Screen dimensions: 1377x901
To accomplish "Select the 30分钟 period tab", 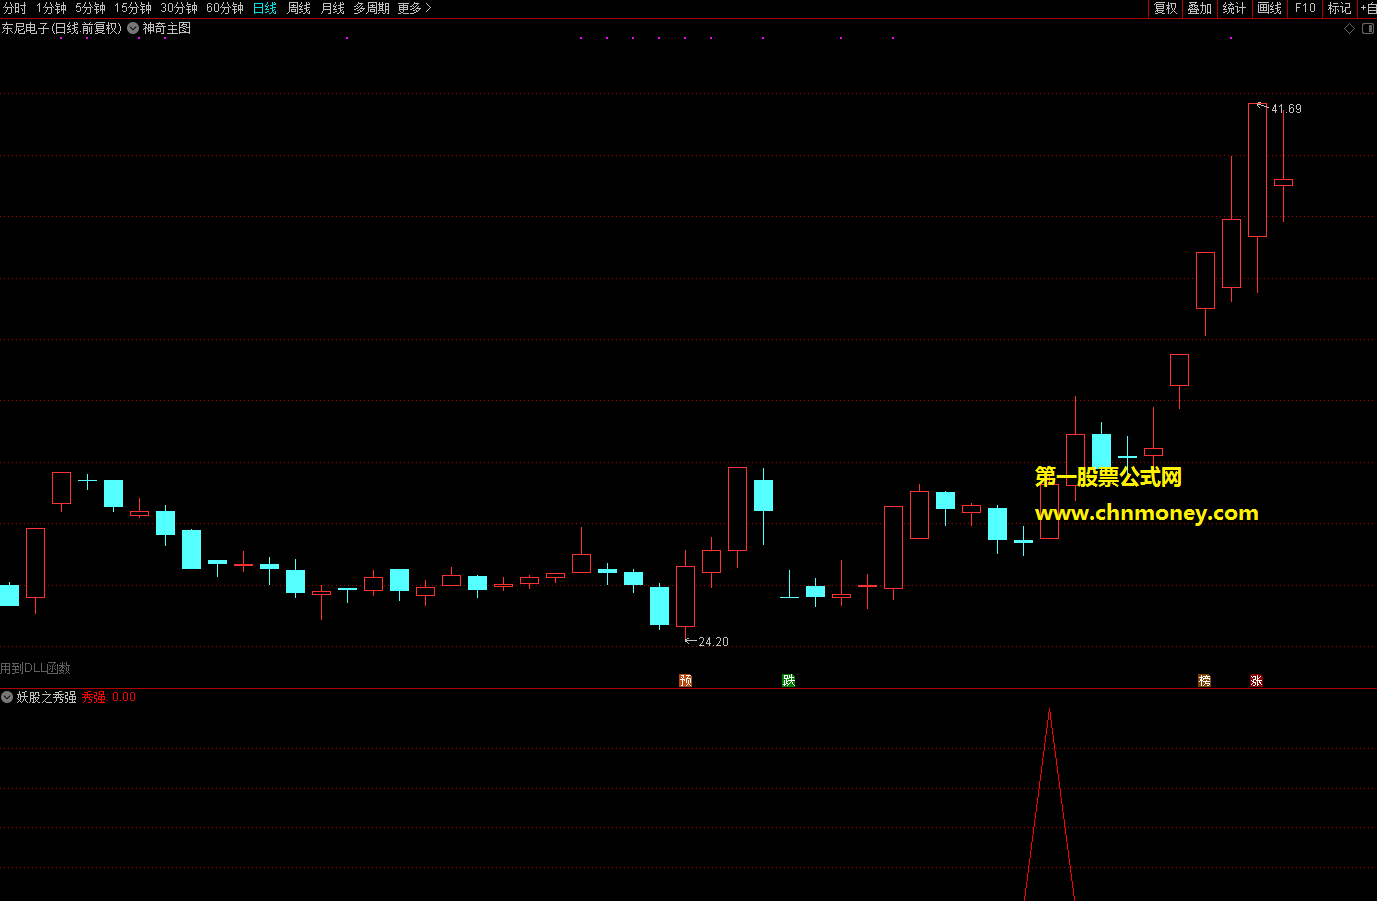I will tap(179, 8).
